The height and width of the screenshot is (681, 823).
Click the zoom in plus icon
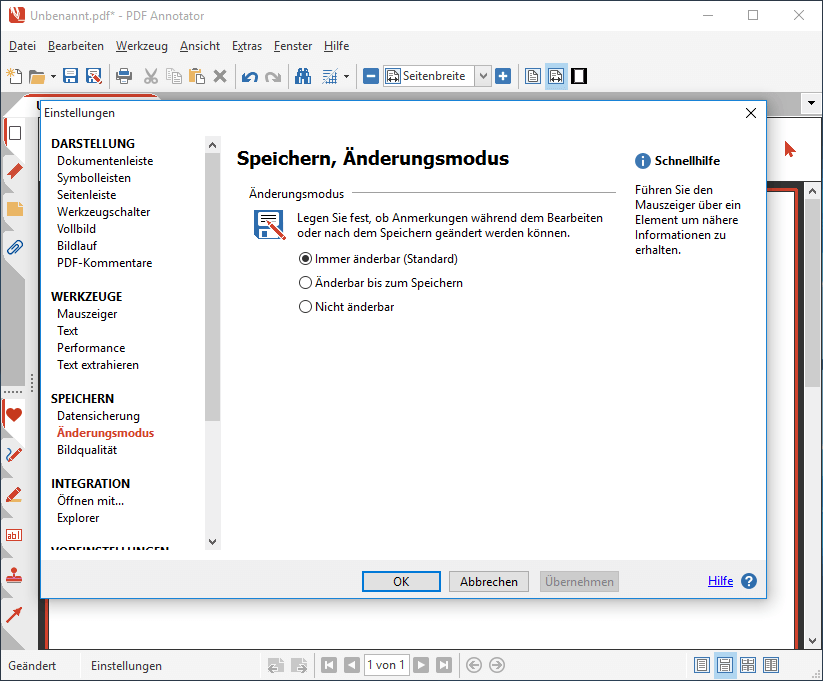[x=503, y=76]
